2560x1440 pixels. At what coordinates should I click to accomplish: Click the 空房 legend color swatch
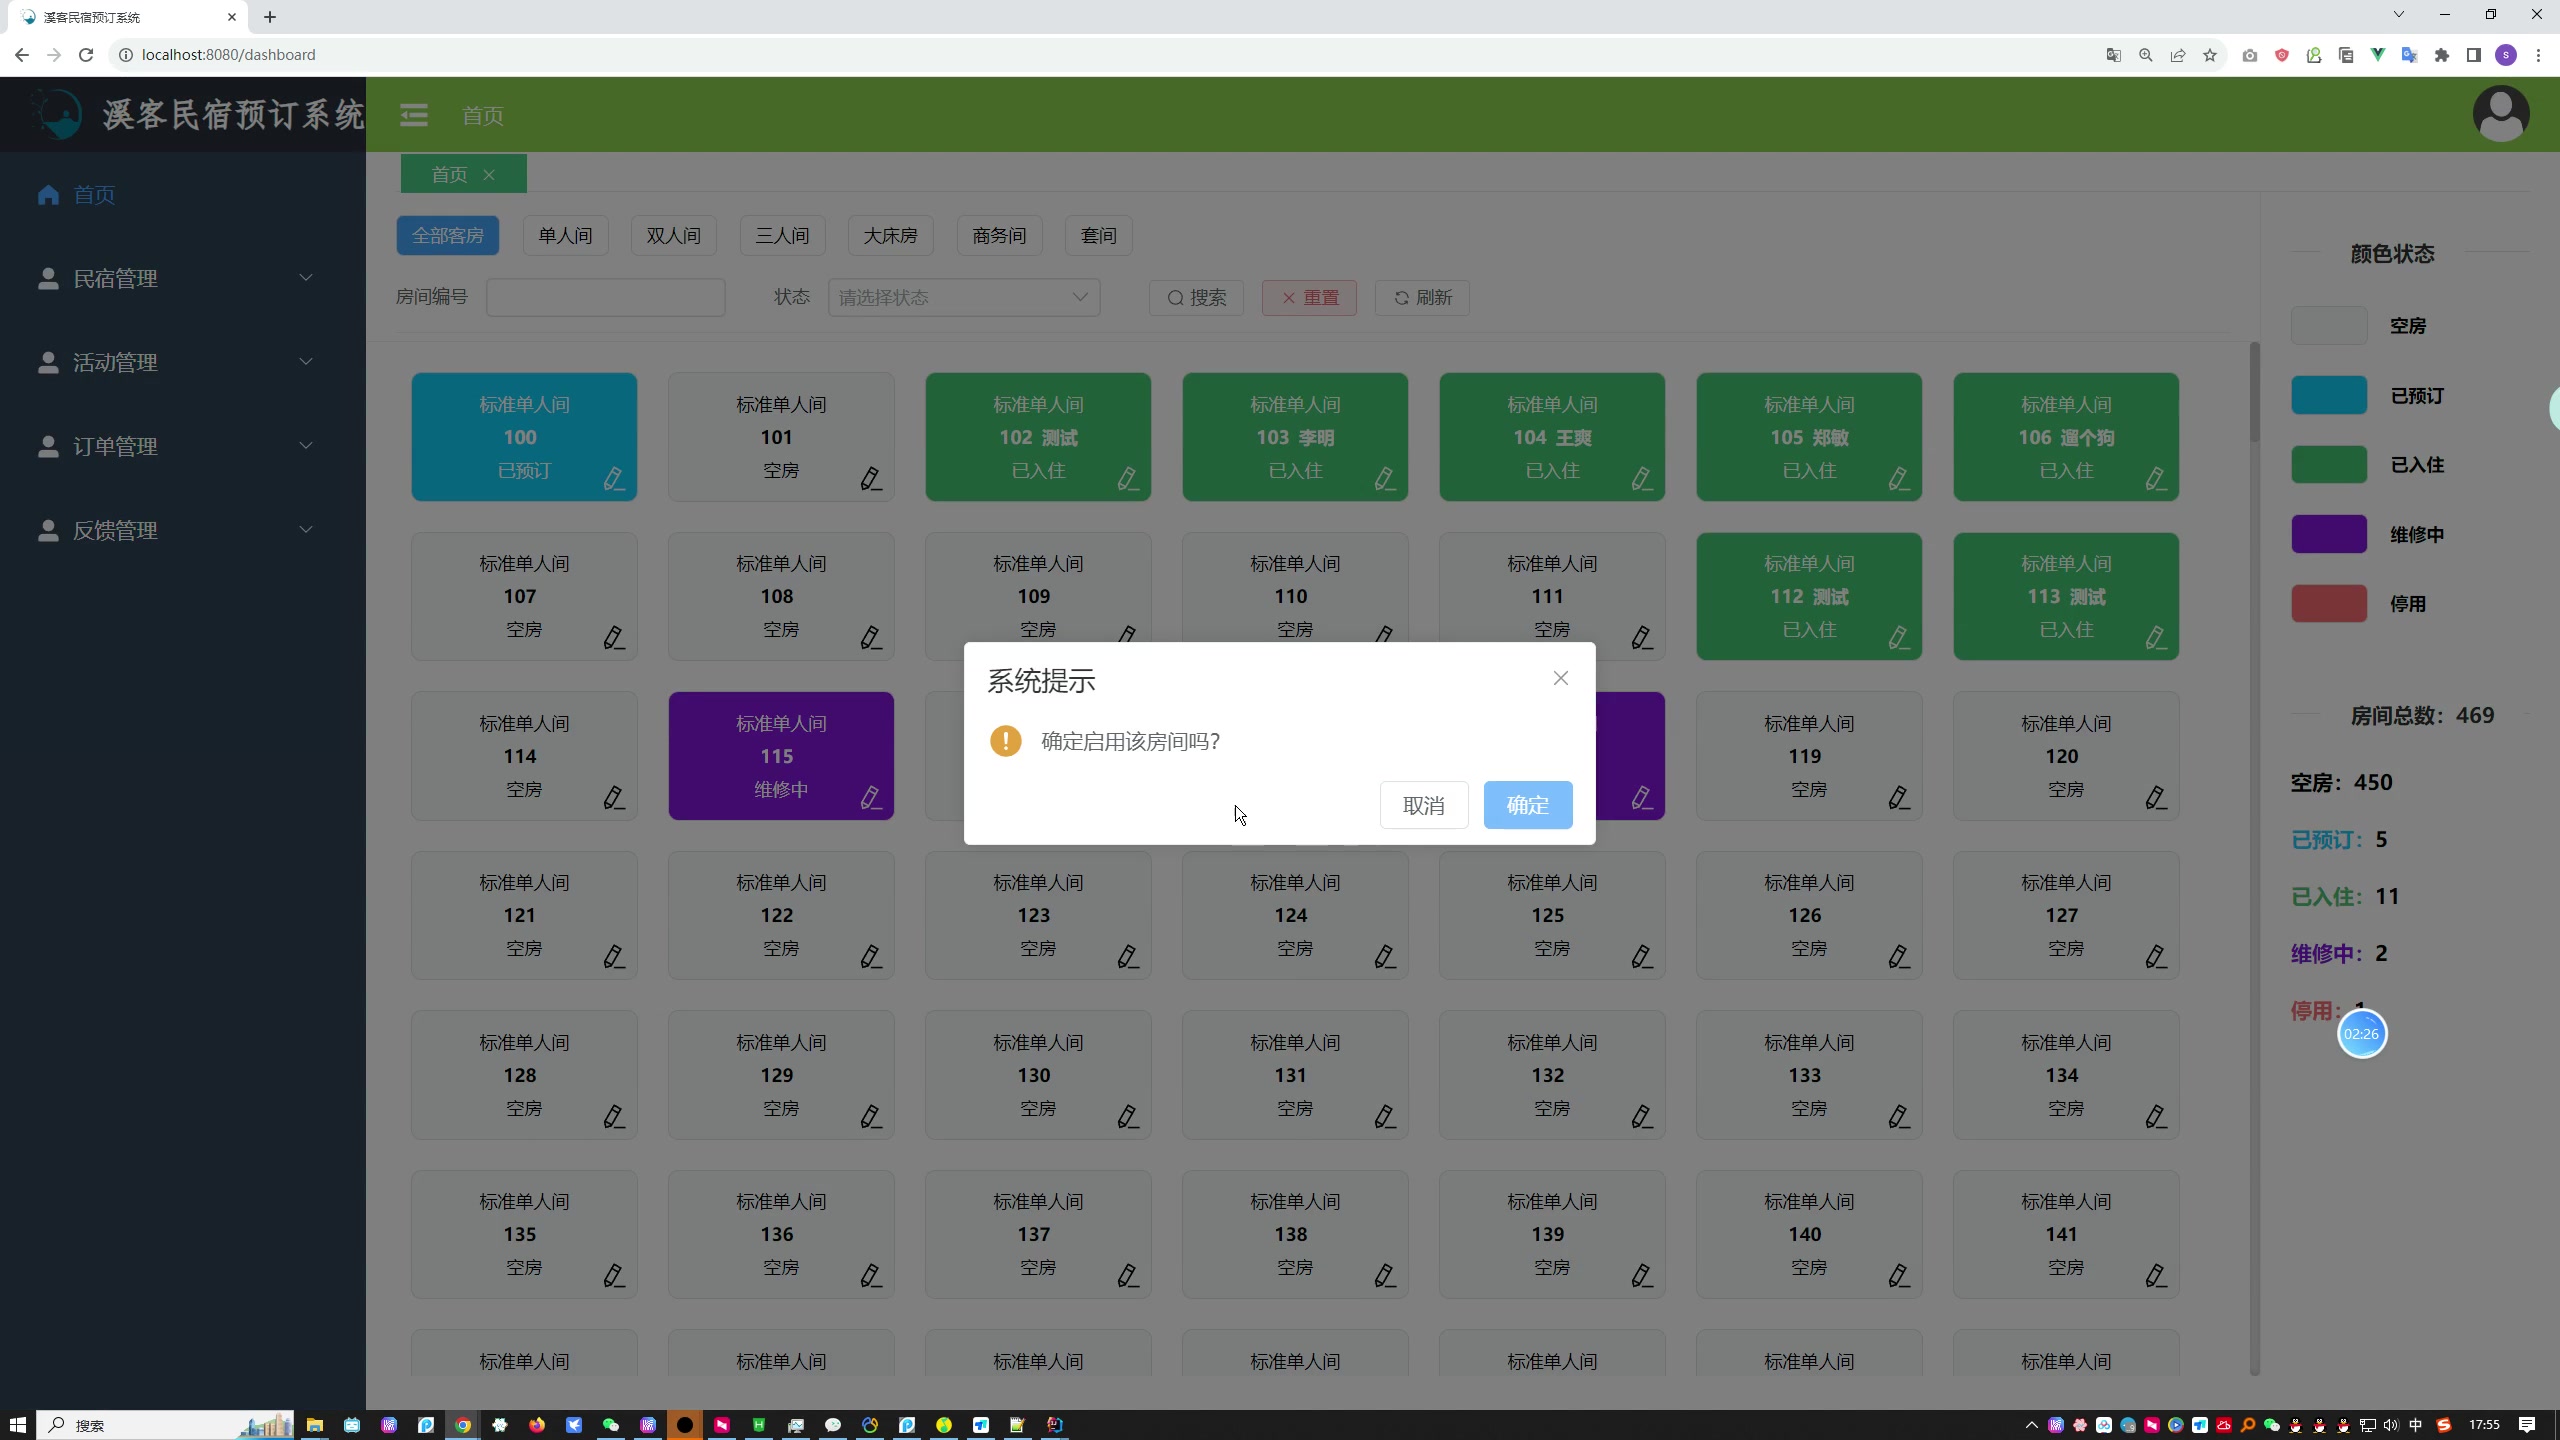click(2329, 326)
